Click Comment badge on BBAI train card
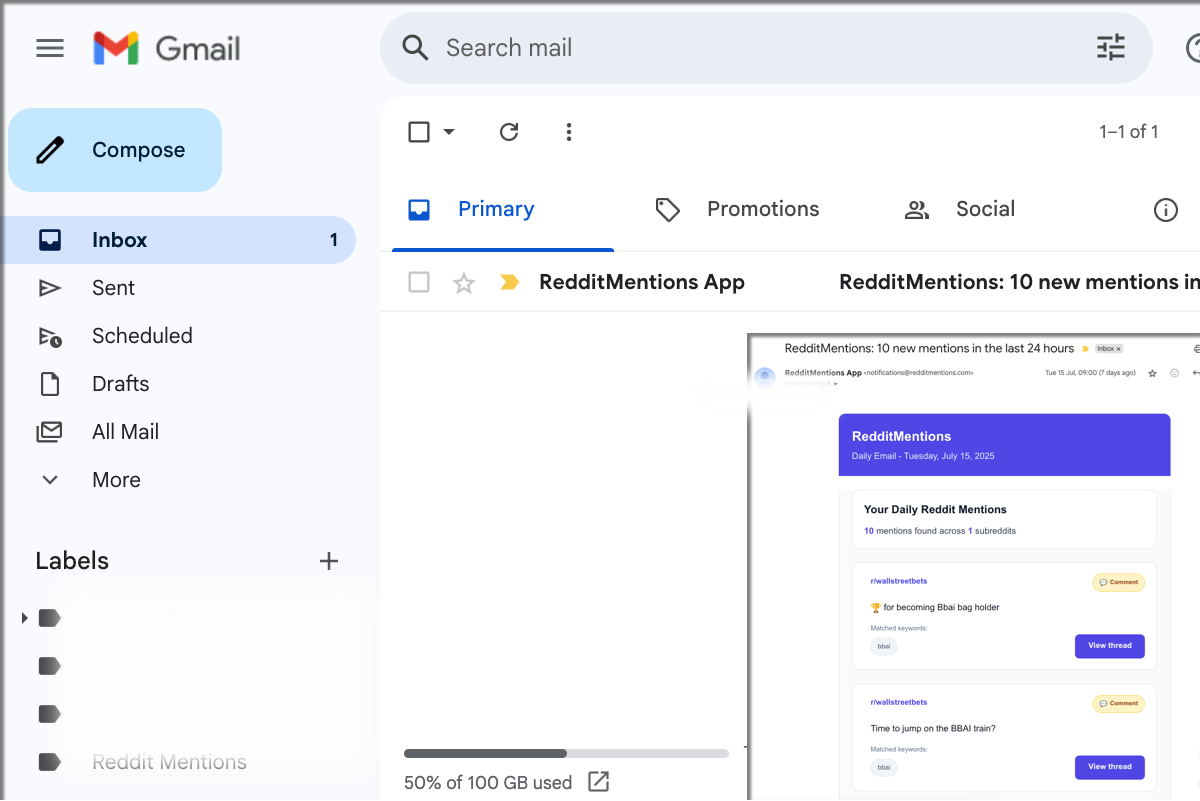 (1118, 703)
